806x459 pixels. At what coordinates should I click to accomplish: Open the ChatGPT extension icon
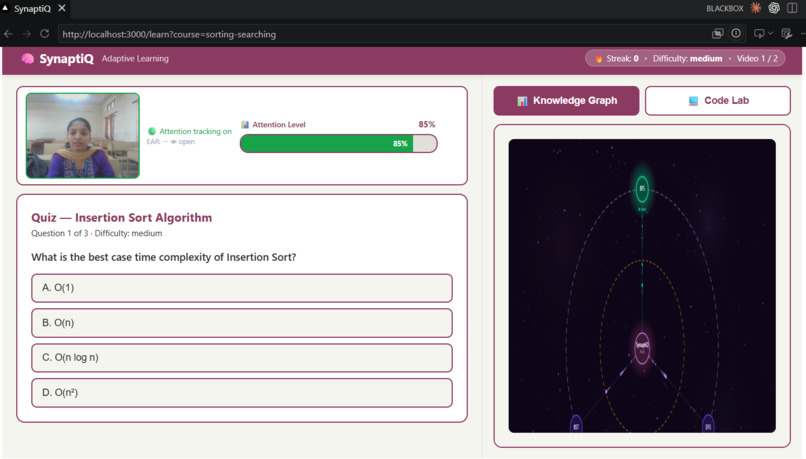(774, 8)
